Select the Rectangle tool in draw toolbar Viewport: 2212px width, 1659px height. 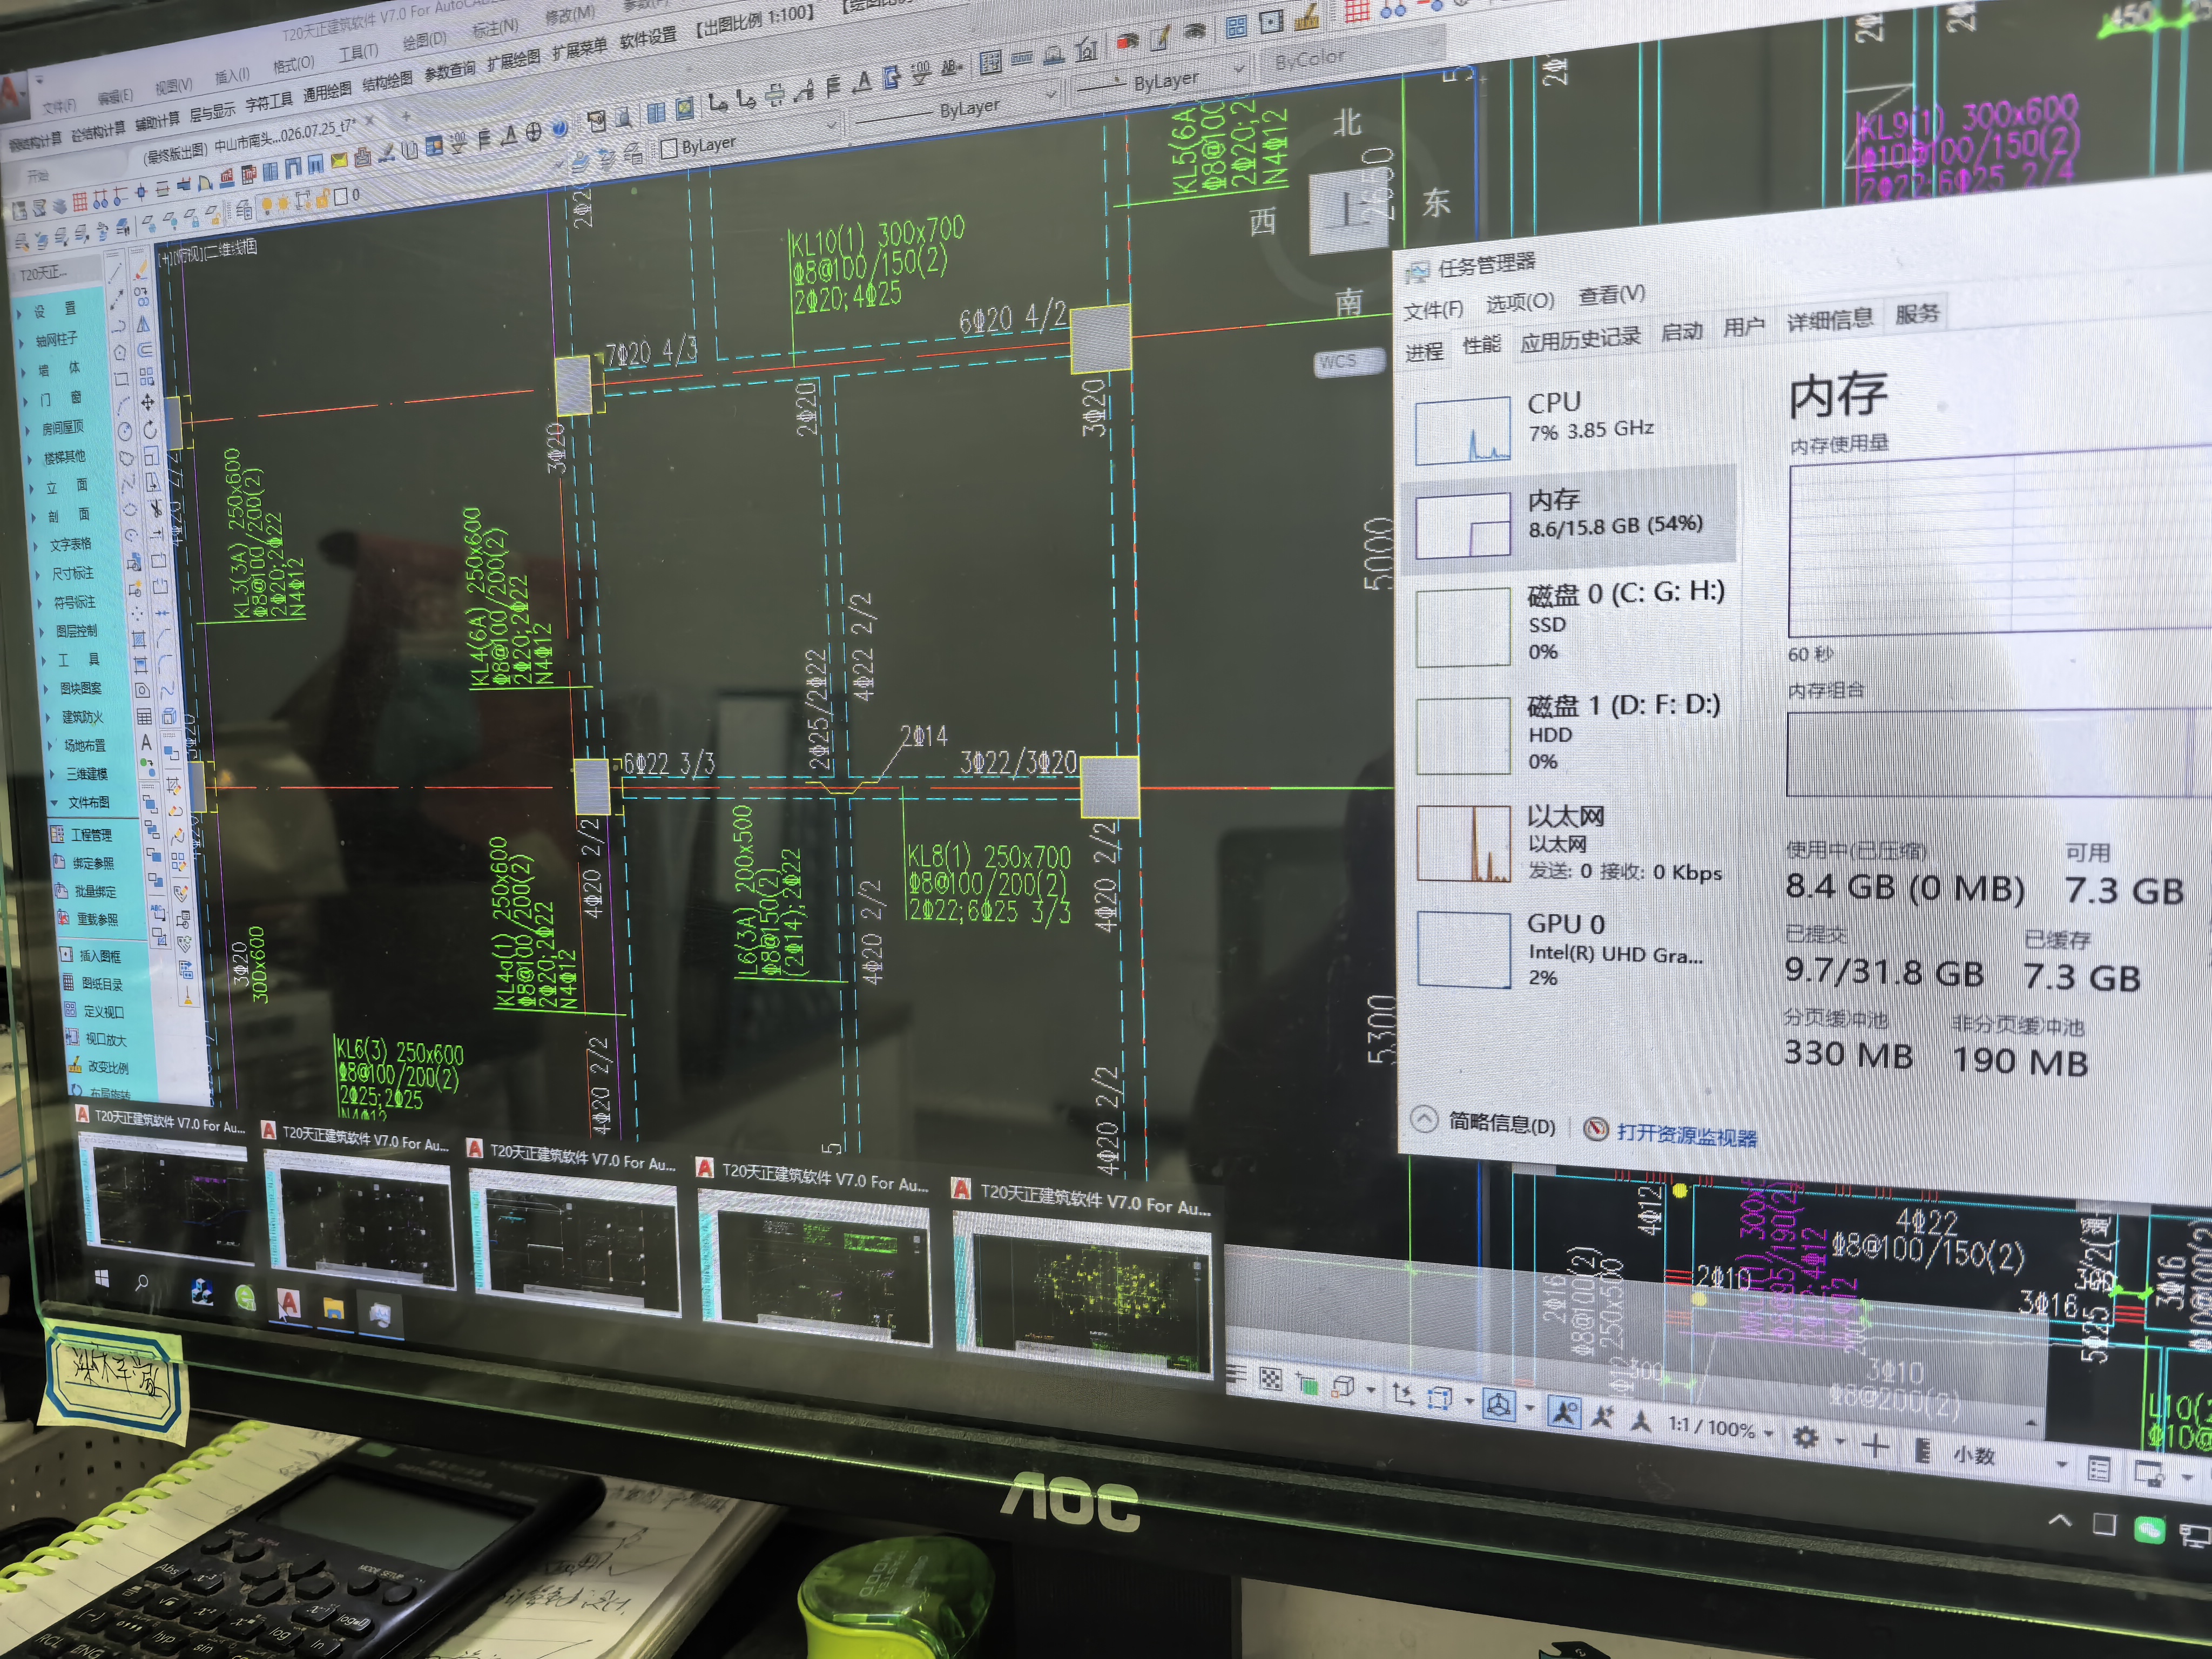[x=121, y=379]
